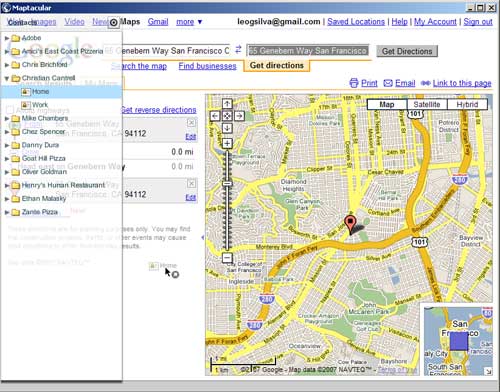Pan the map right with arrow button
The width and height of the screenshot is (500, 392).
coord(239,116)
